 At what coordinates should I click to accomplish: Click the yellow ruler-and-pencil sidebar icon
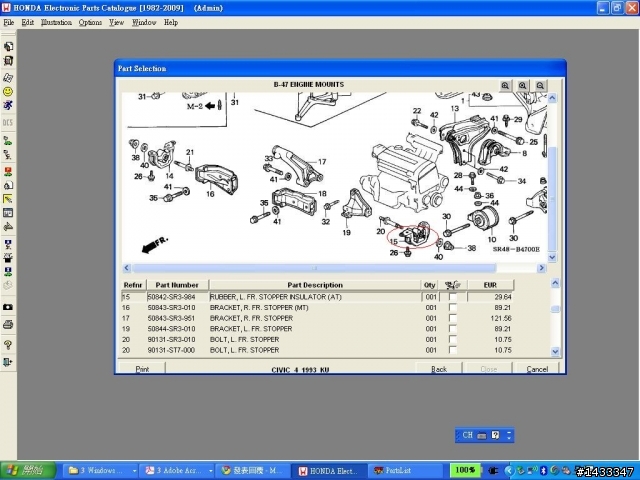8,199
